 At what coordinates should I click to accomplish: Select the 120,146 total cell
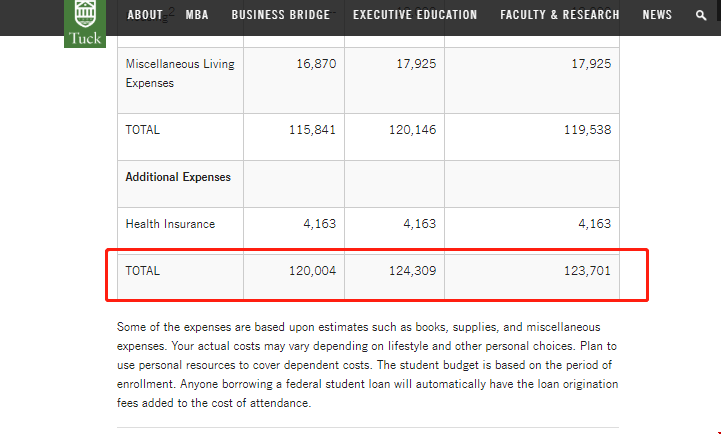tap(410, 130)
